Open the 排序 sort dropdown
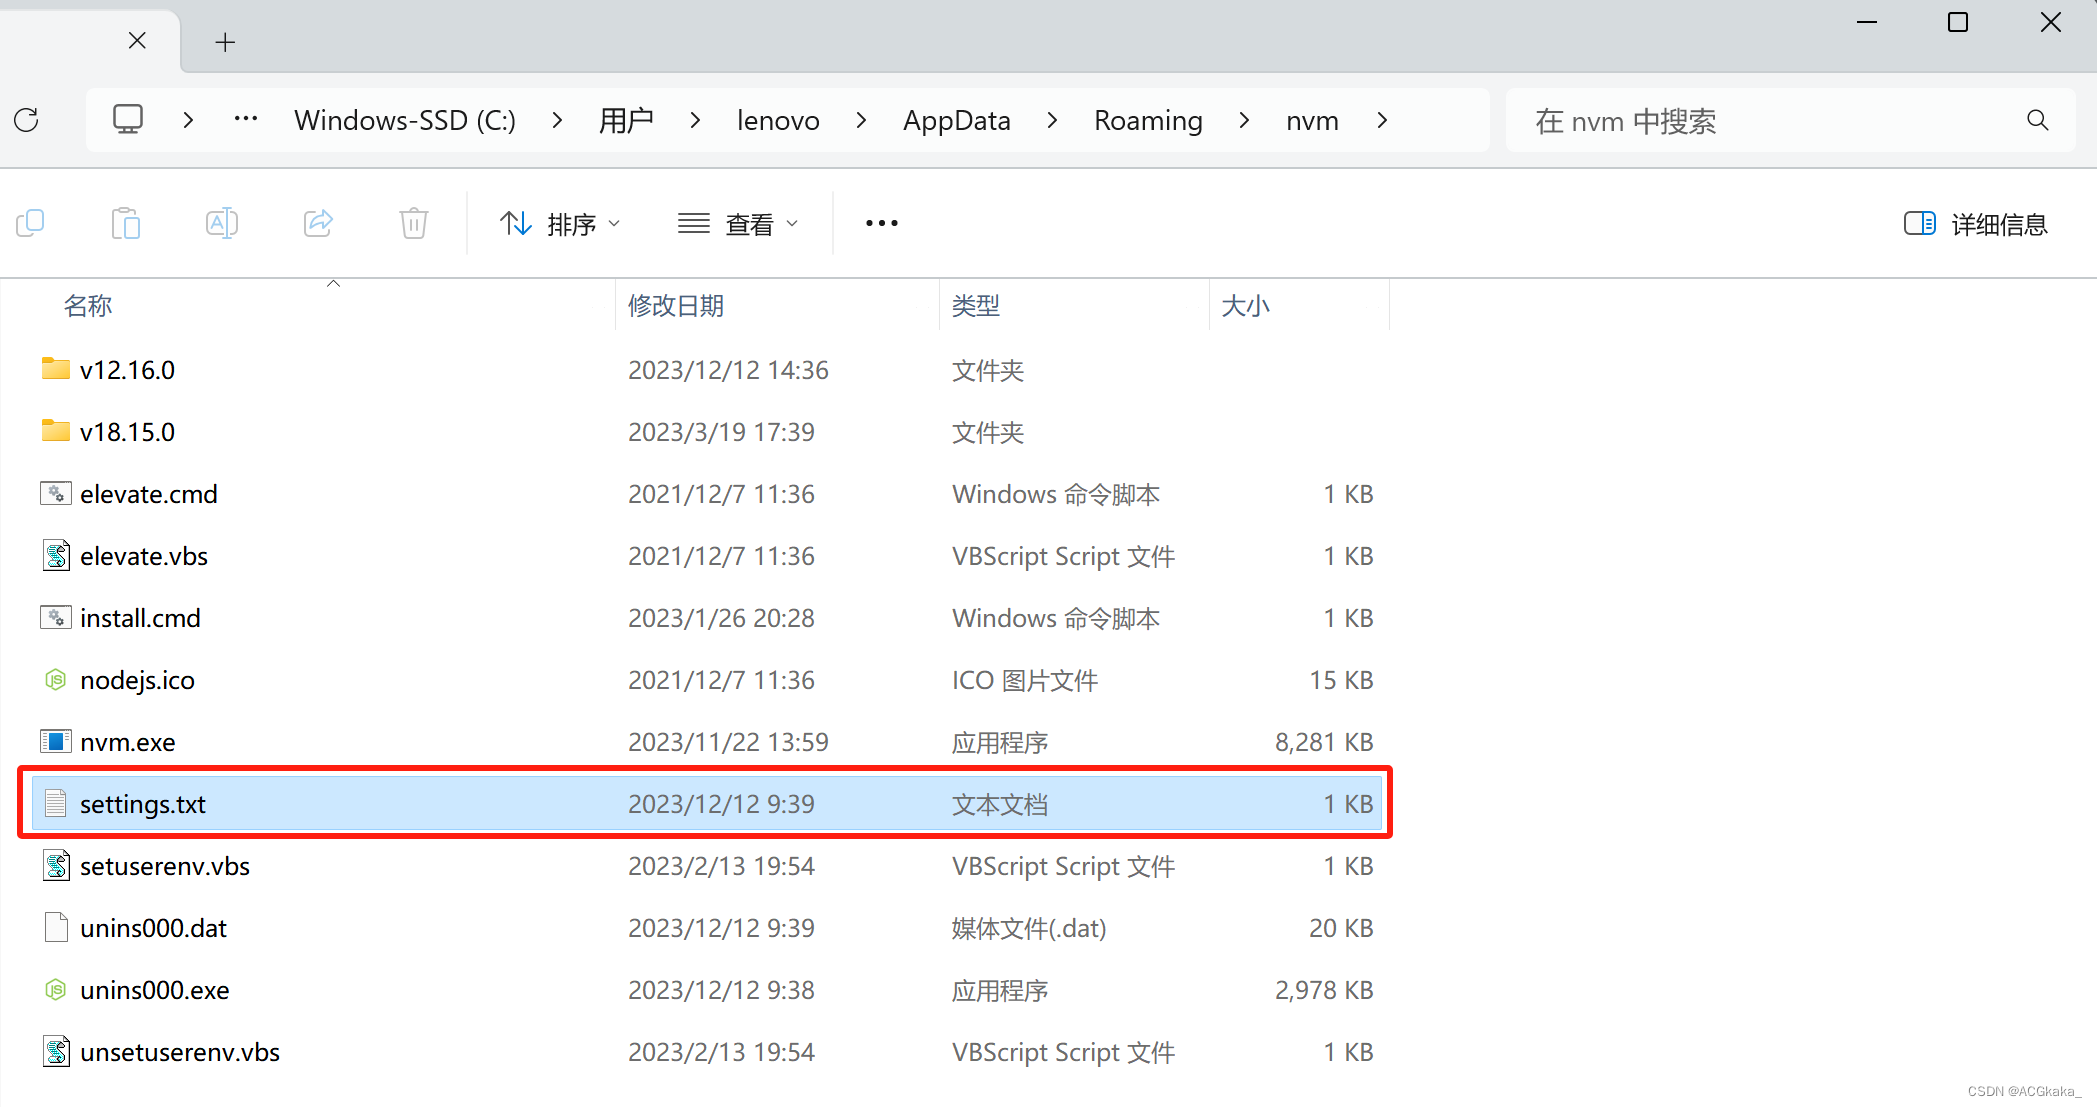Screen dimensions: 2097x1107 [561, 224]
